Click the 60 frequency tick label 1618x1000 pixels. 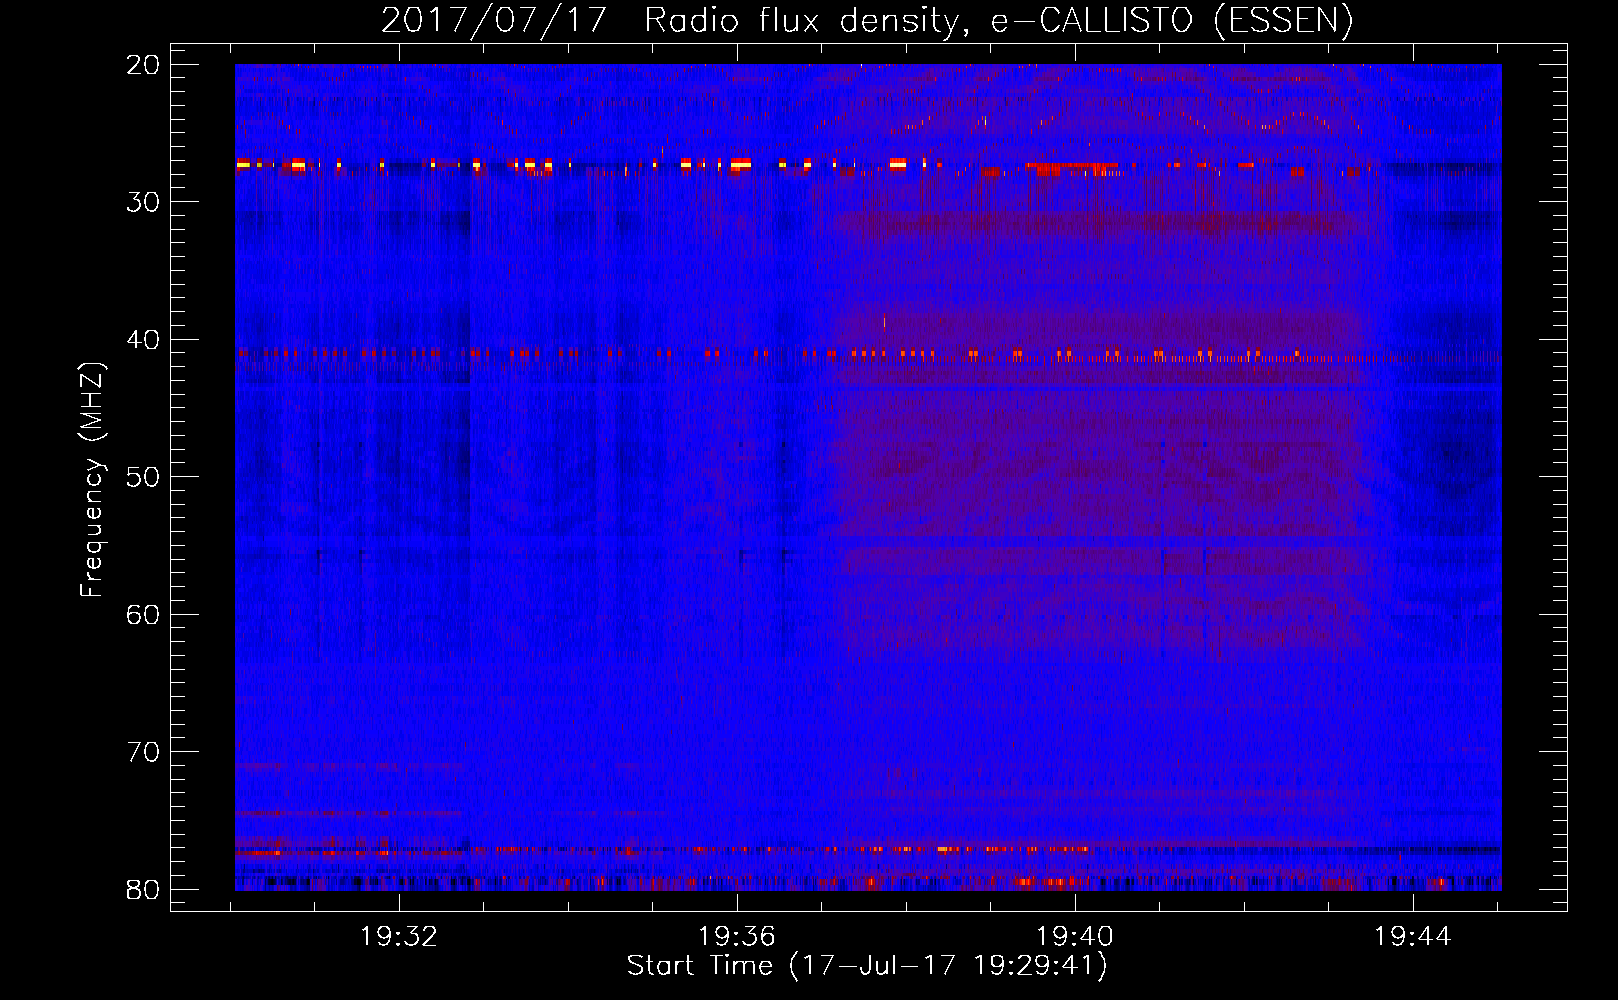pos(143,614)
